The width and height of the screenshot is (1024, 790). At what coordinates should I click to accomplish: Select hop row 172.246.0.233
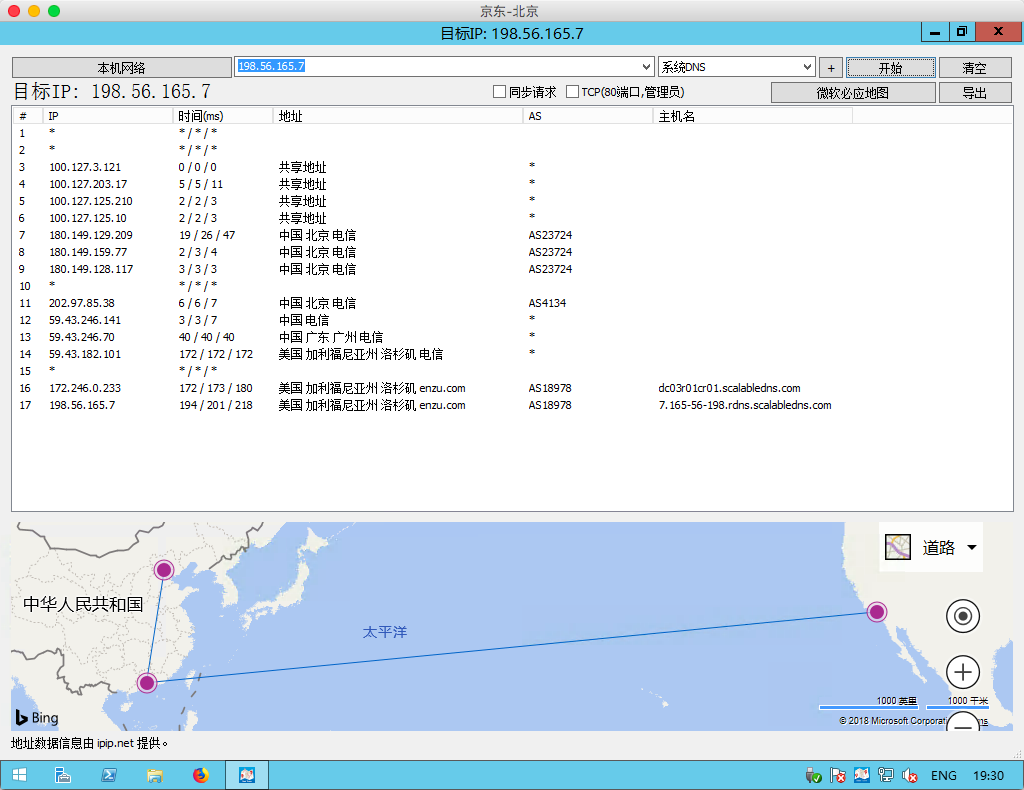[512, 388]
